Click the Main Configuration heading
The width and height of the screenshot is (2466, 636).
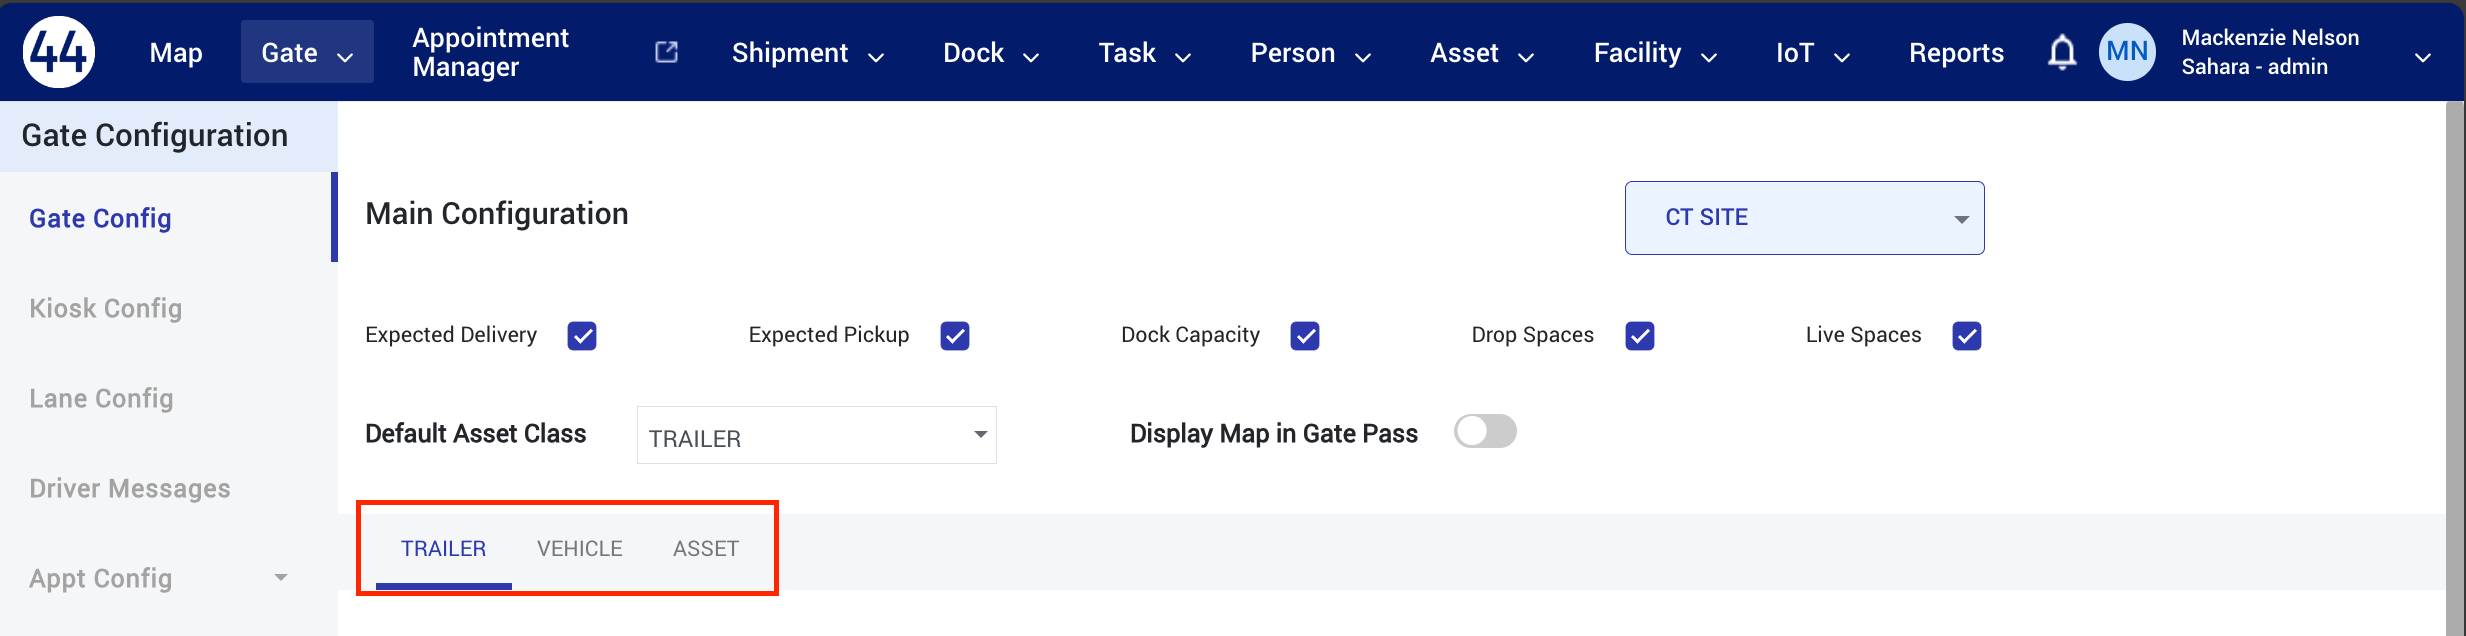click(x=497, y=214)
